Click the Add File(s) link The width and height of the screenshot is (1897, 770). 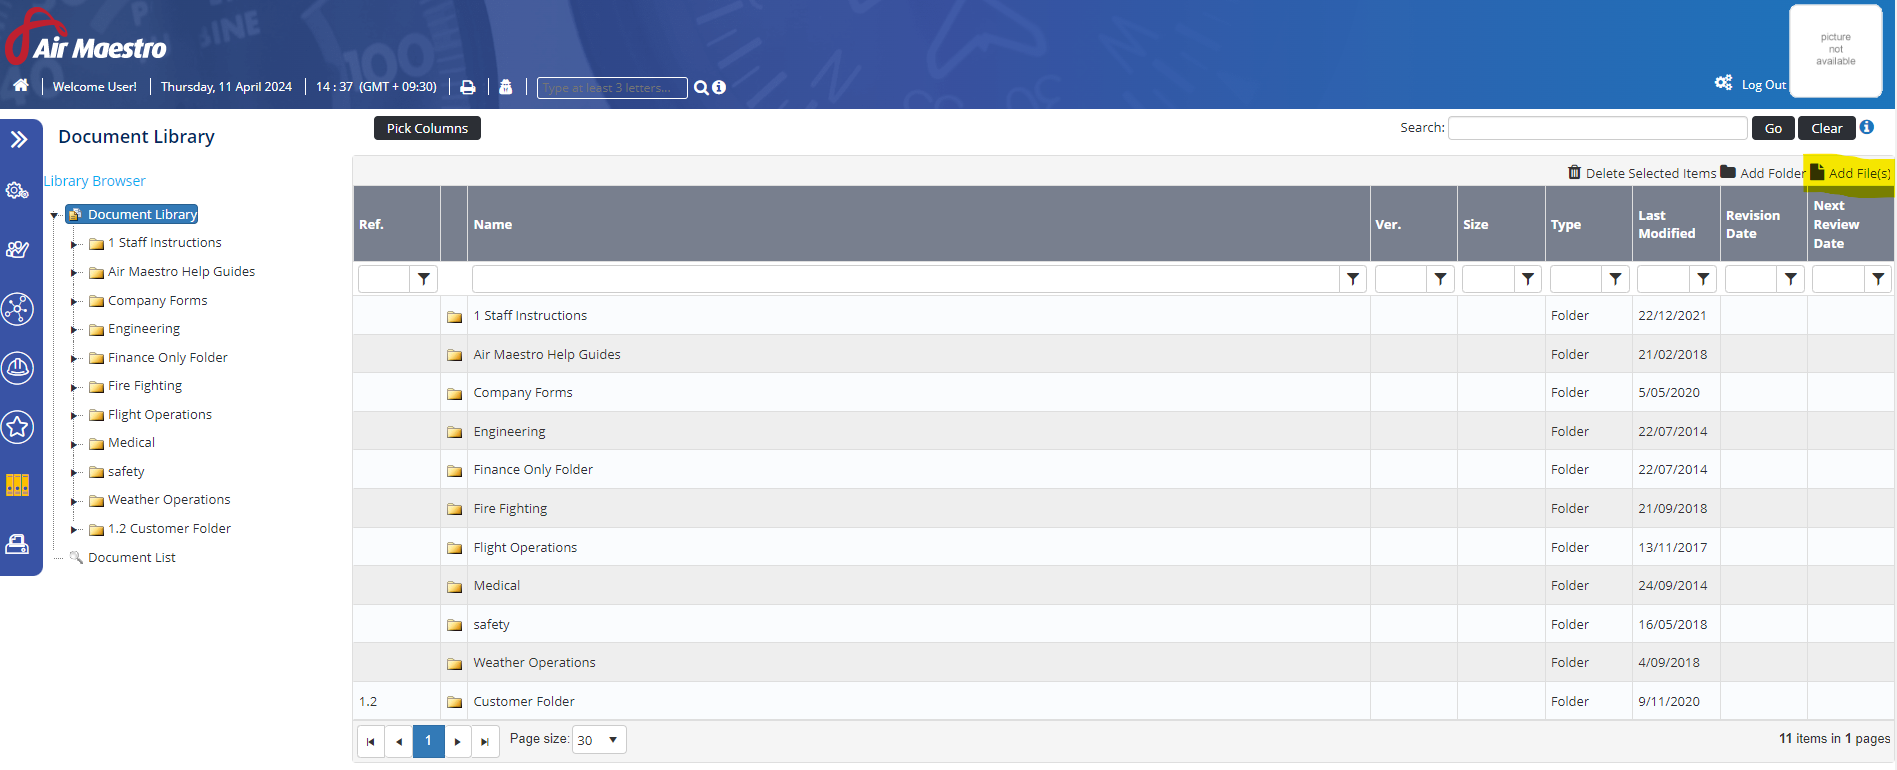pyautogui.click(x=1850, y=173)
